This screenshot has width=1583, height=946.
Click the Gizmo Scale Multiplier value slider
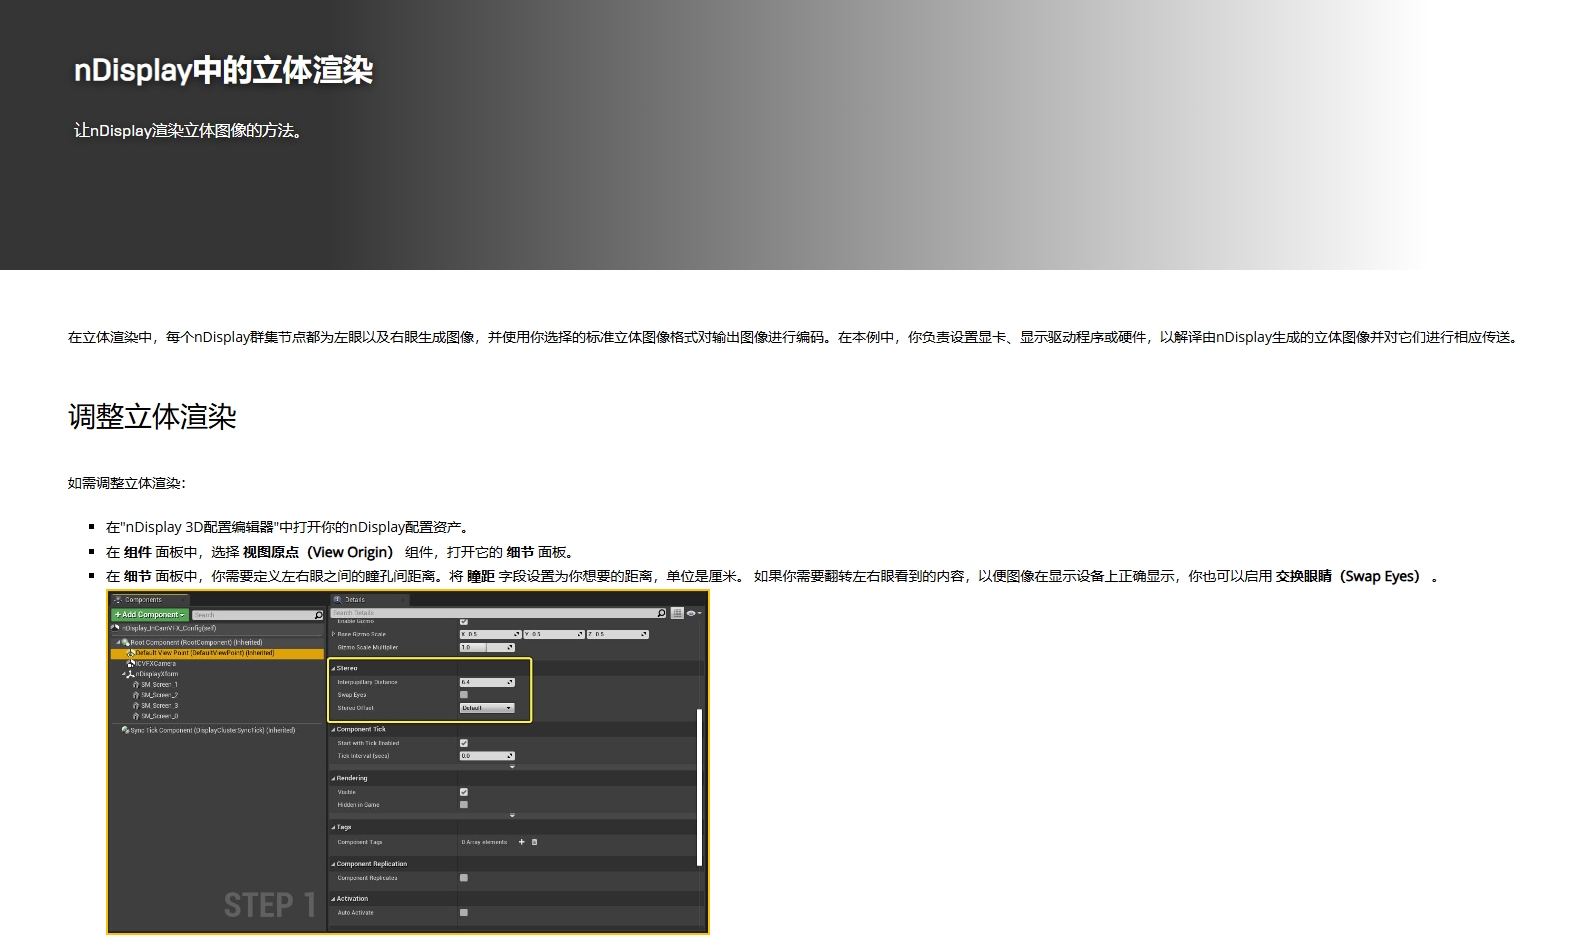click(487, 647)
